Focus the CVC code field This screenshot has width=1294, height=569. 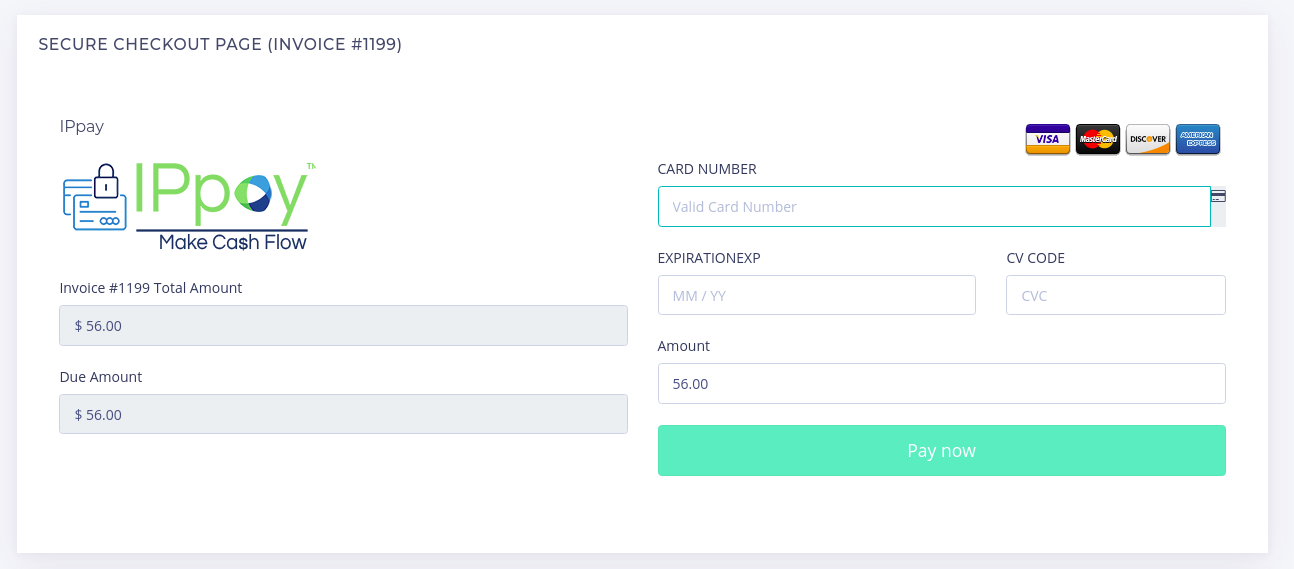tap(1115, 295)
